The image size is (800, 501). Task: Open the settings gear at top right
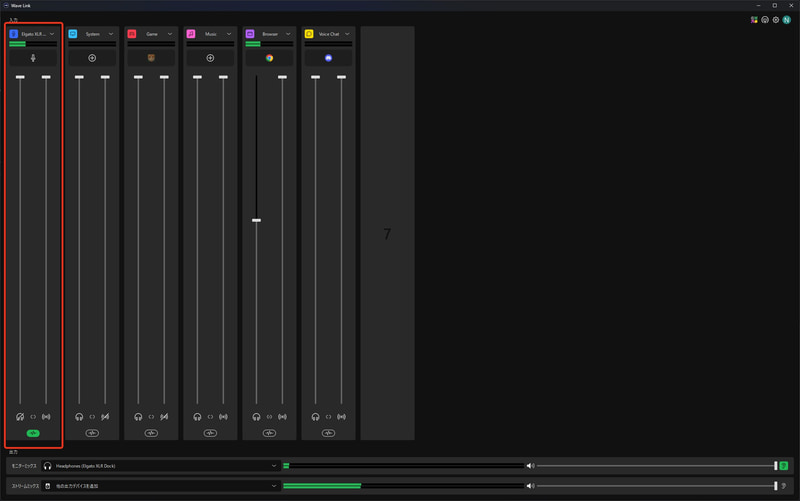pos(776,20)
